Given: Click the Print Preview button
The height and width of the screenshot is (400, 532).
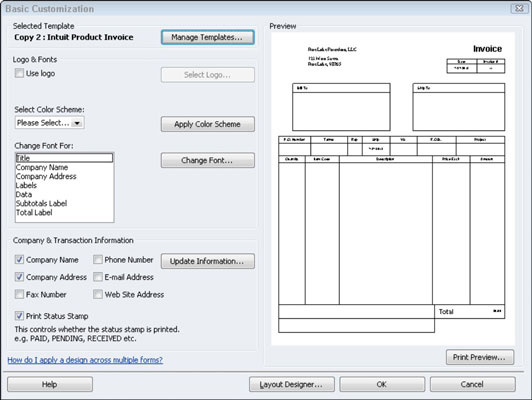Looking at the screenshot, I should pyautogui.click(x=480, y=357).
